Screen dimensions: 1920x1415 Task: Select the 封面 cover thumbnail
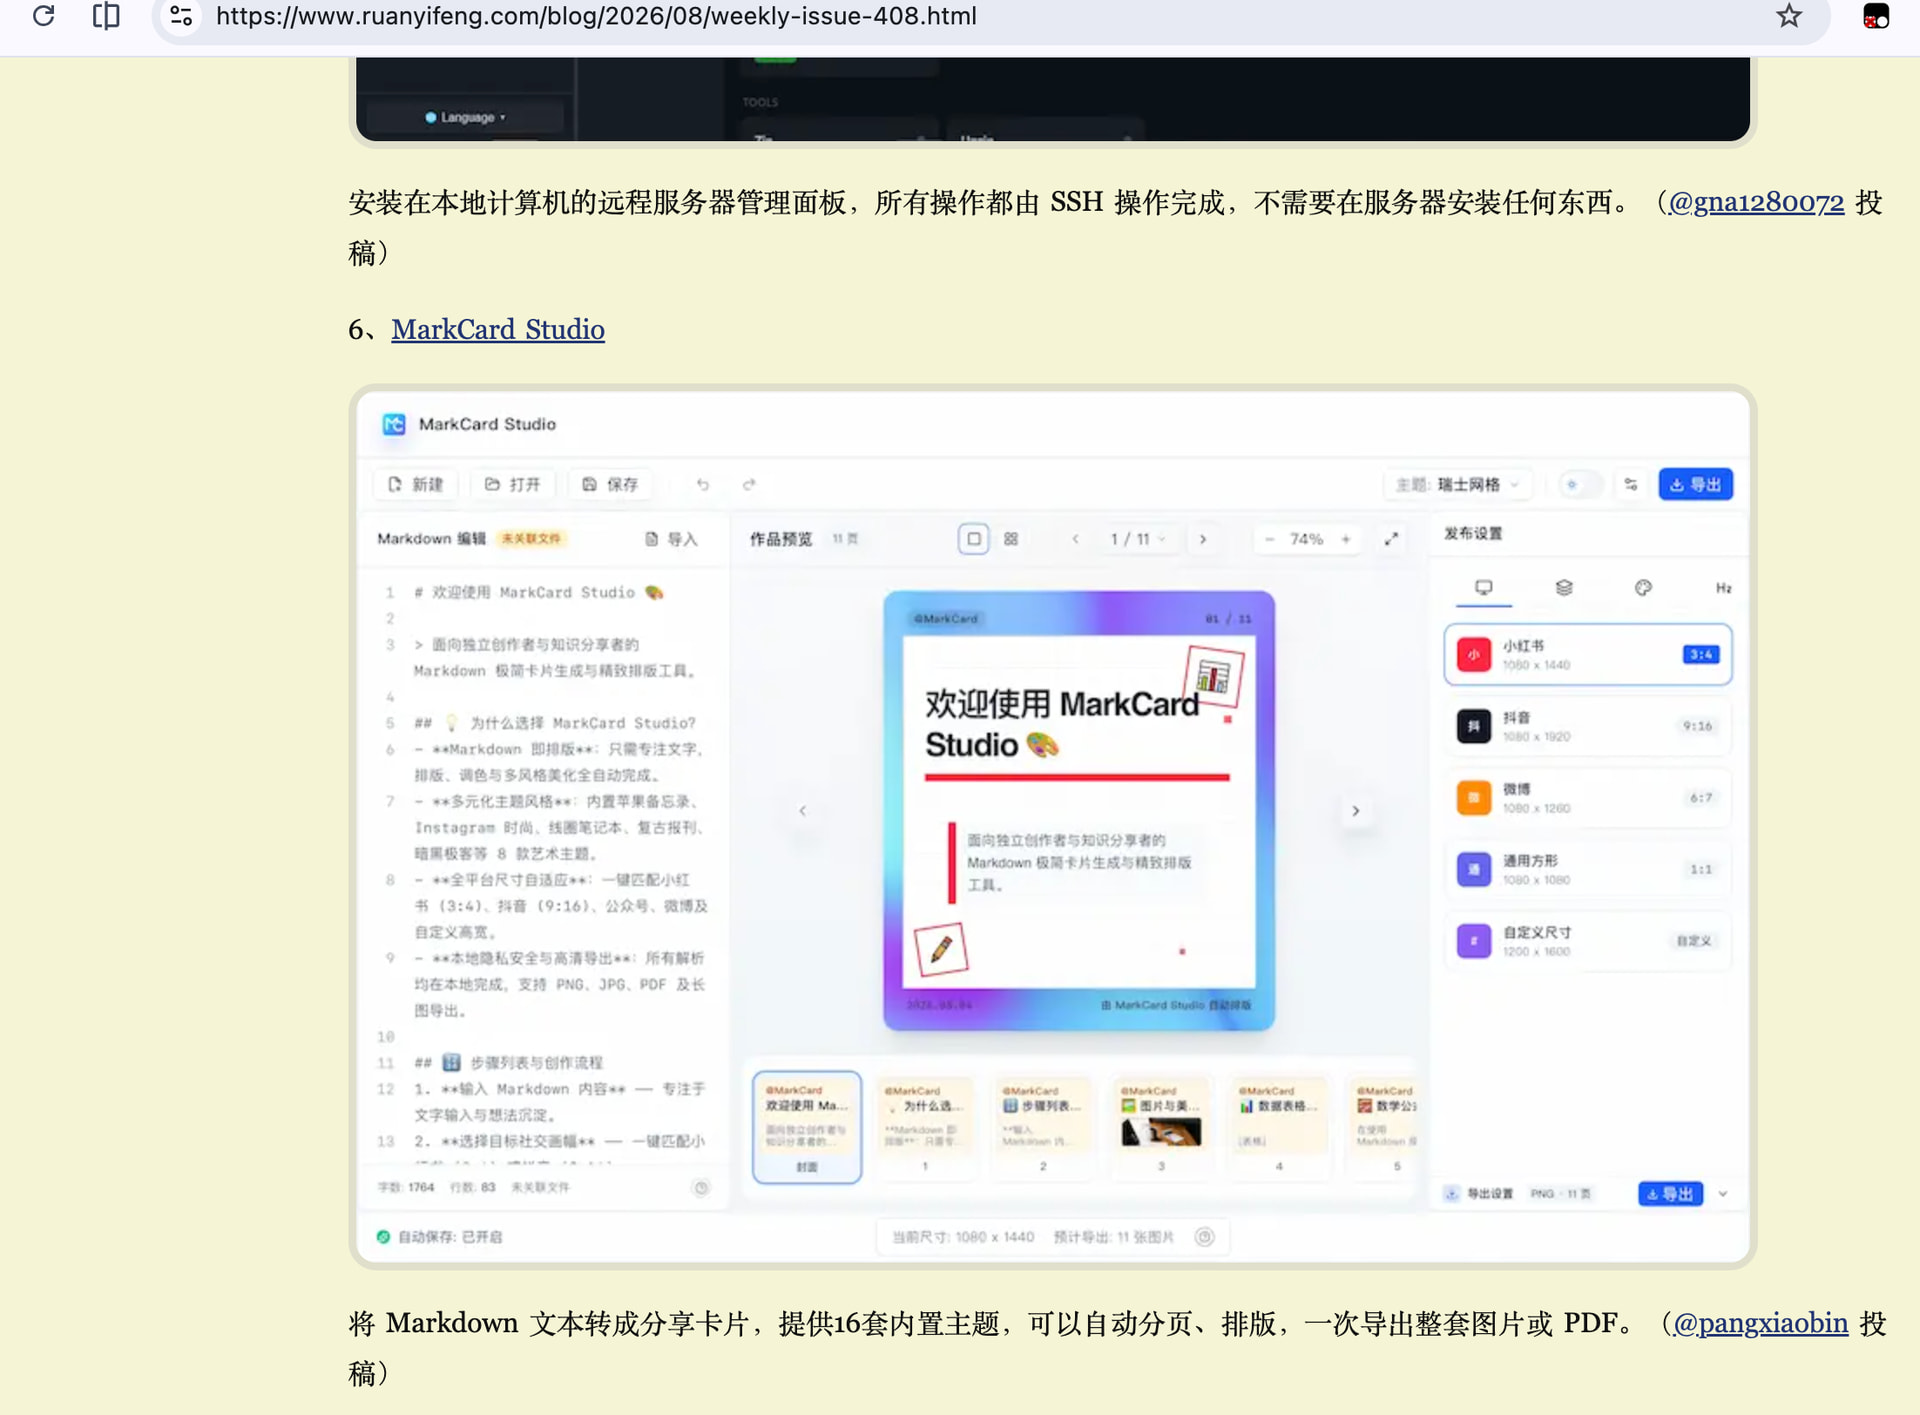point(807,1127)
